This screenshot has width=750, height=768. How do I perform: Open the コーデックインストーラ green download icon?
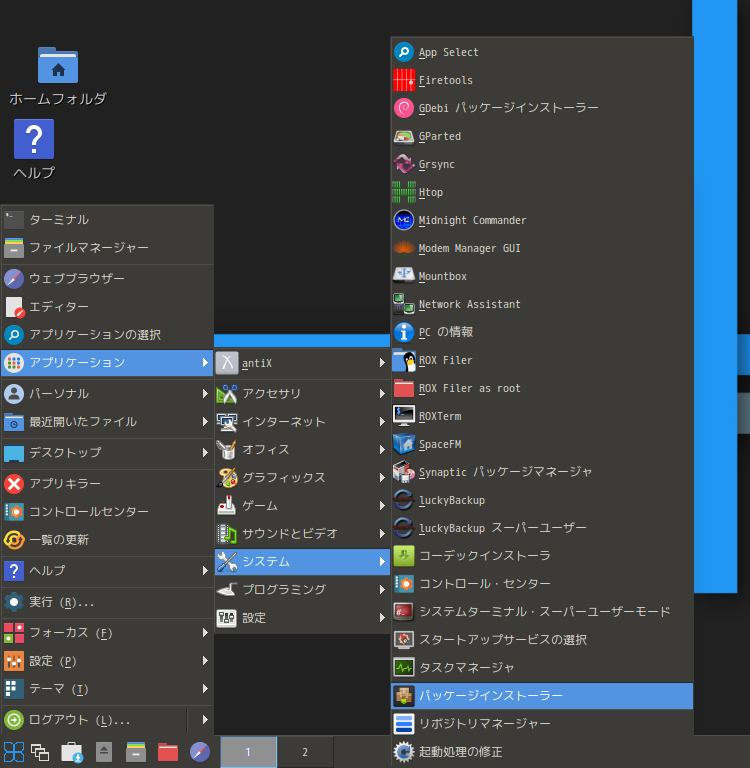(404, 555)
